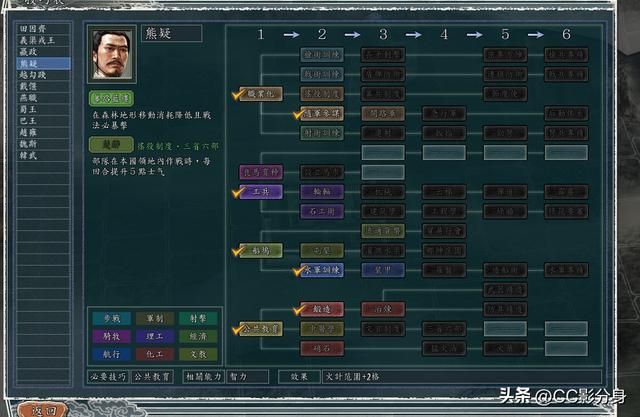640x417 pixels.
Task: Click the 射擊 category legend button
Action: (198, 318)
